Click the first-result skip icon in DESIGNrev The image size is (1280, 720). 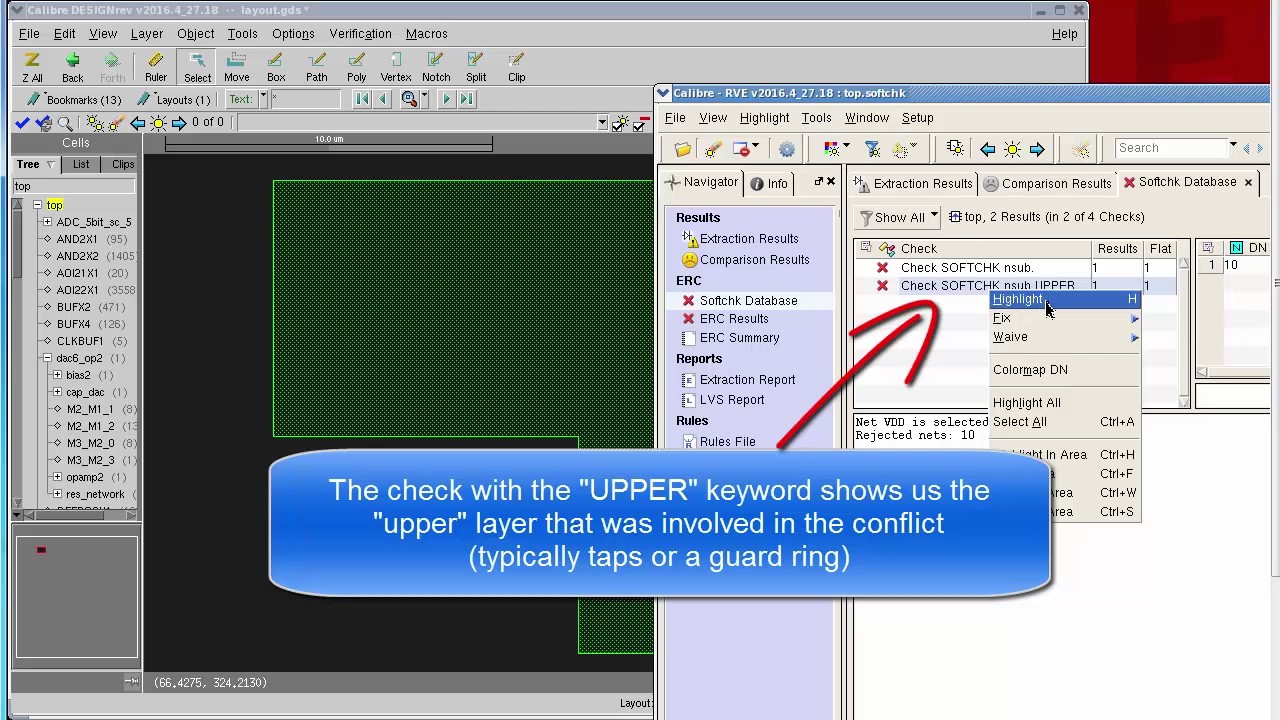point(362,99)
